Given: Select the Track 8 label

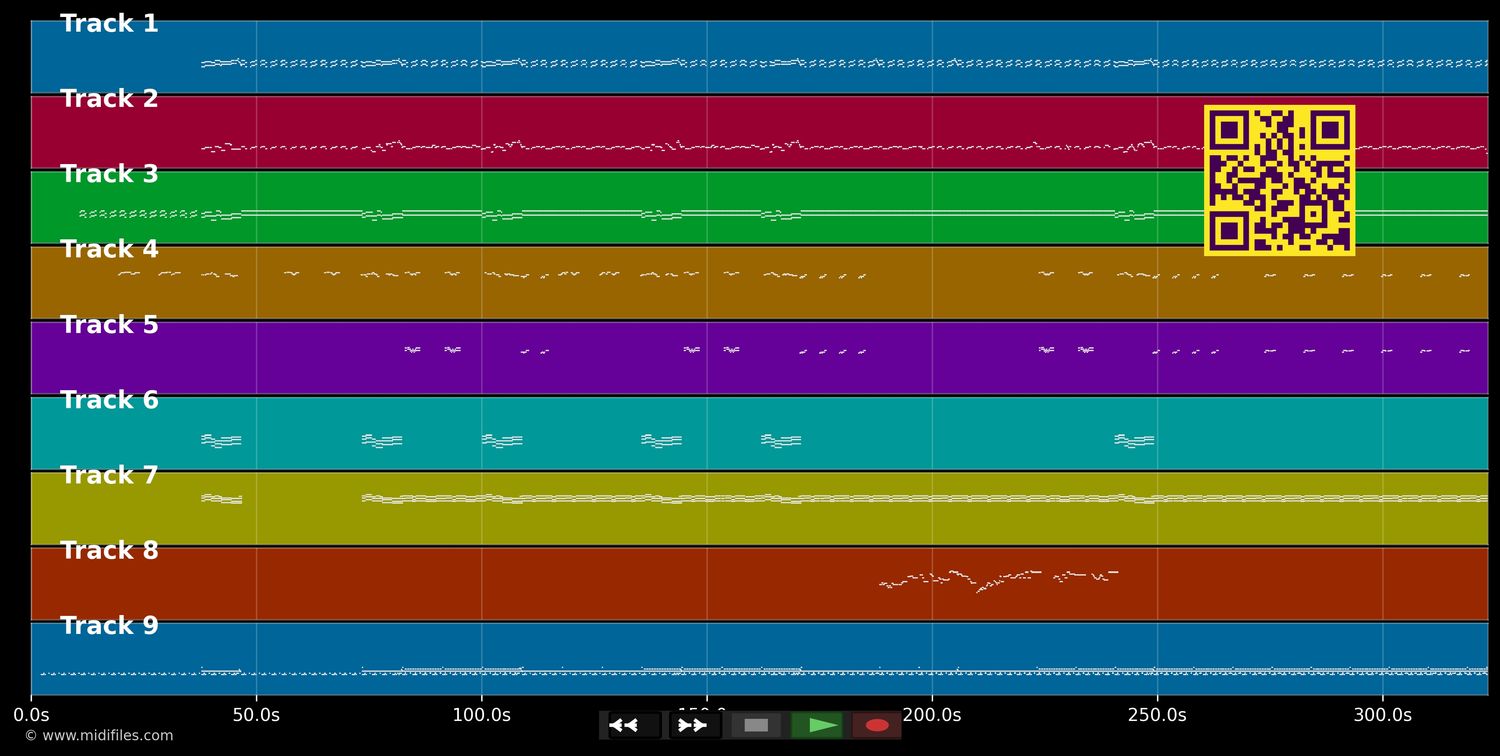Looking at the screenshot, I should [x=109, y=551].
